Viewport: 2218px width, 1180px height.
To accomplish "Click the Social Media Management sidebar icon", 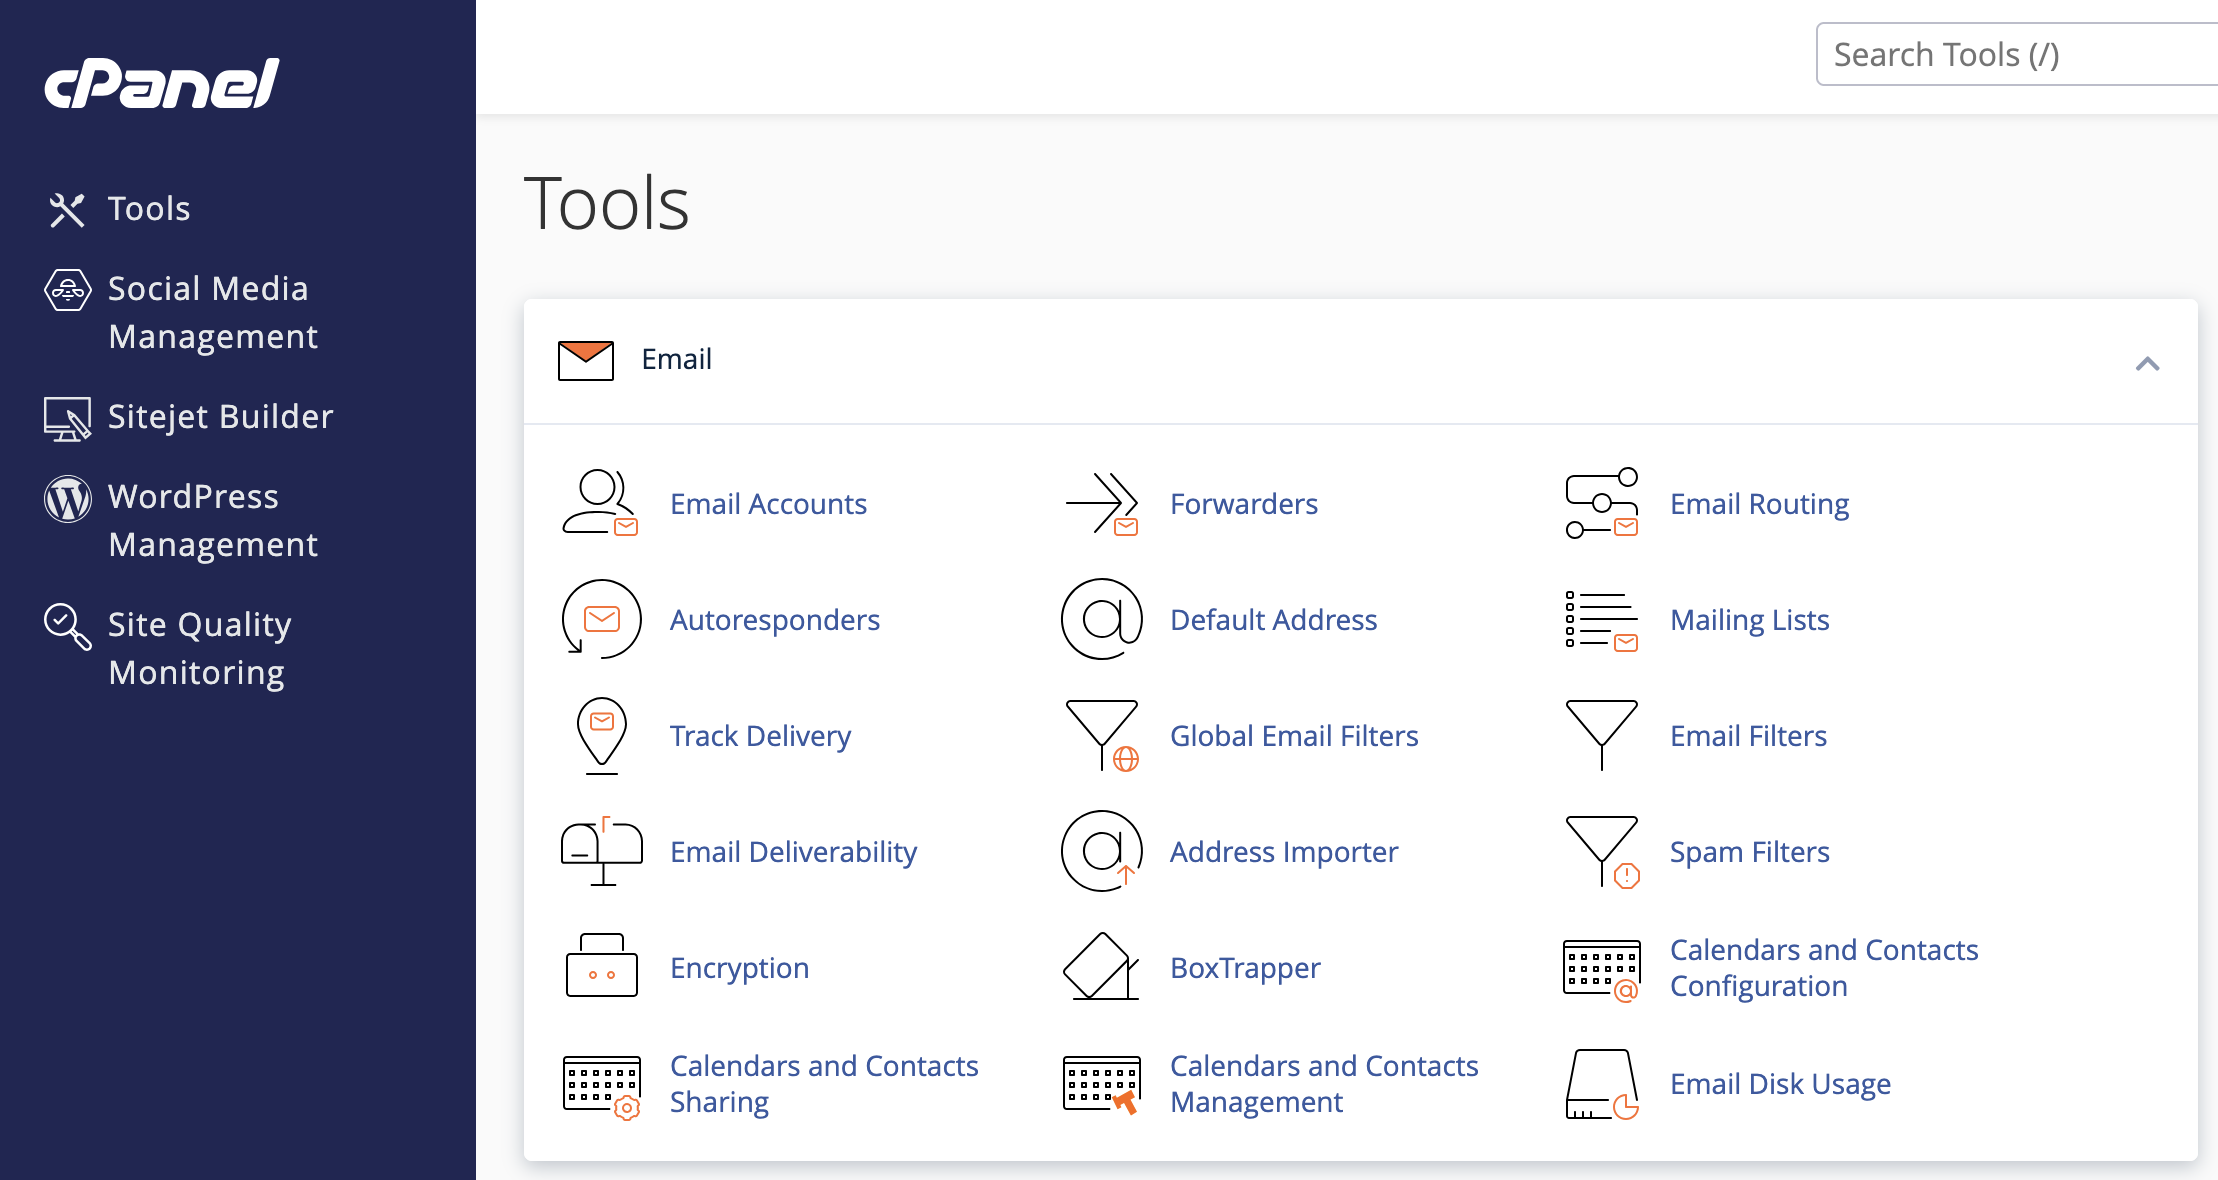I will (x=67, y=290).
